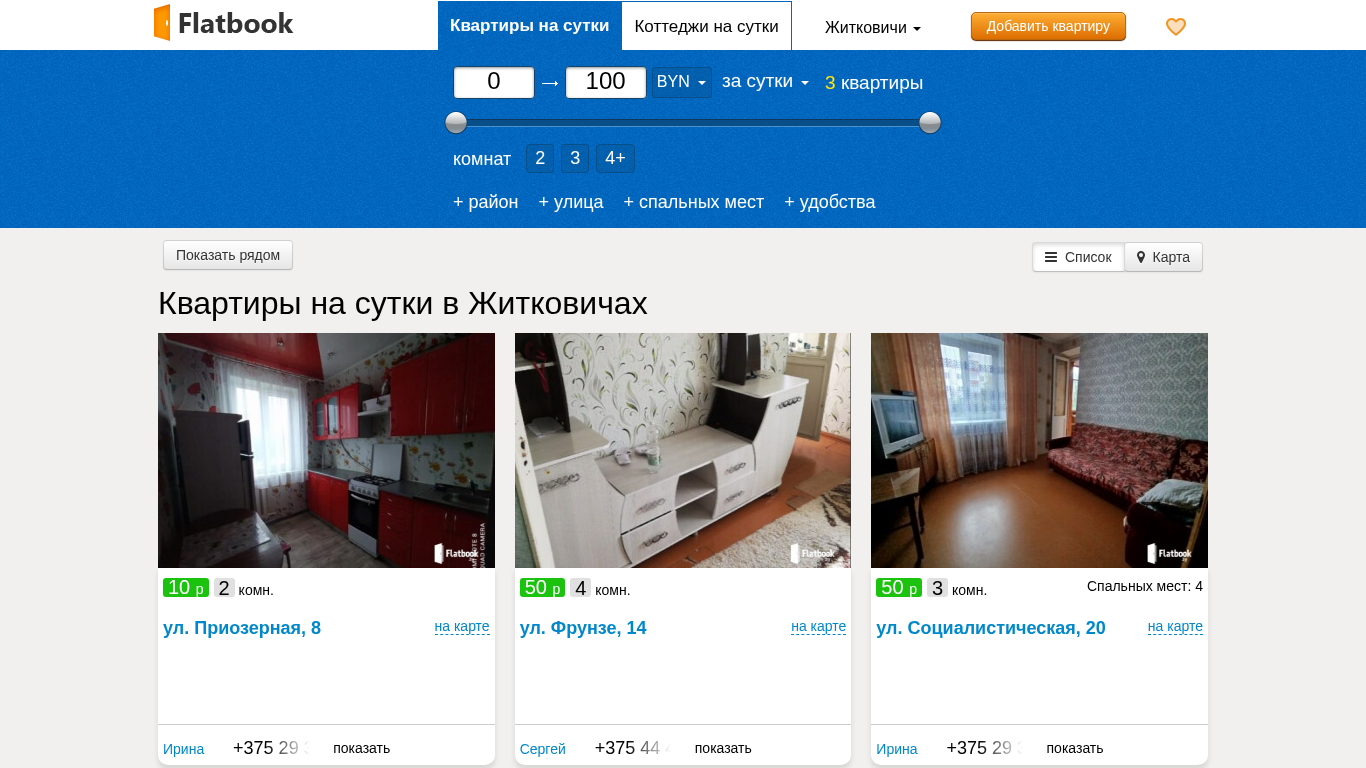Viewport: 1366px width, 768px height.
Task: Click the 50 р price on Фрунзе listing
Action: pos(543,588)
